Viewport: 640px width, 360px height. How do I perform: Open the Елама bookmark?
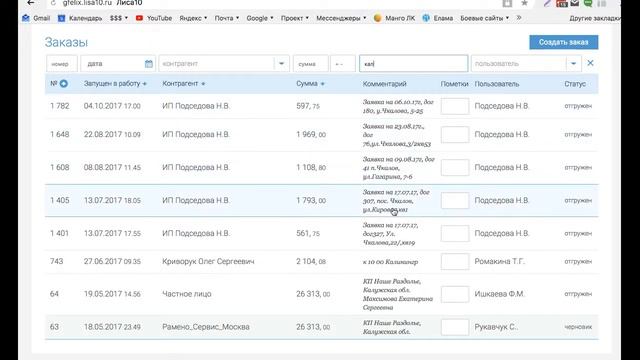[438, 18]
